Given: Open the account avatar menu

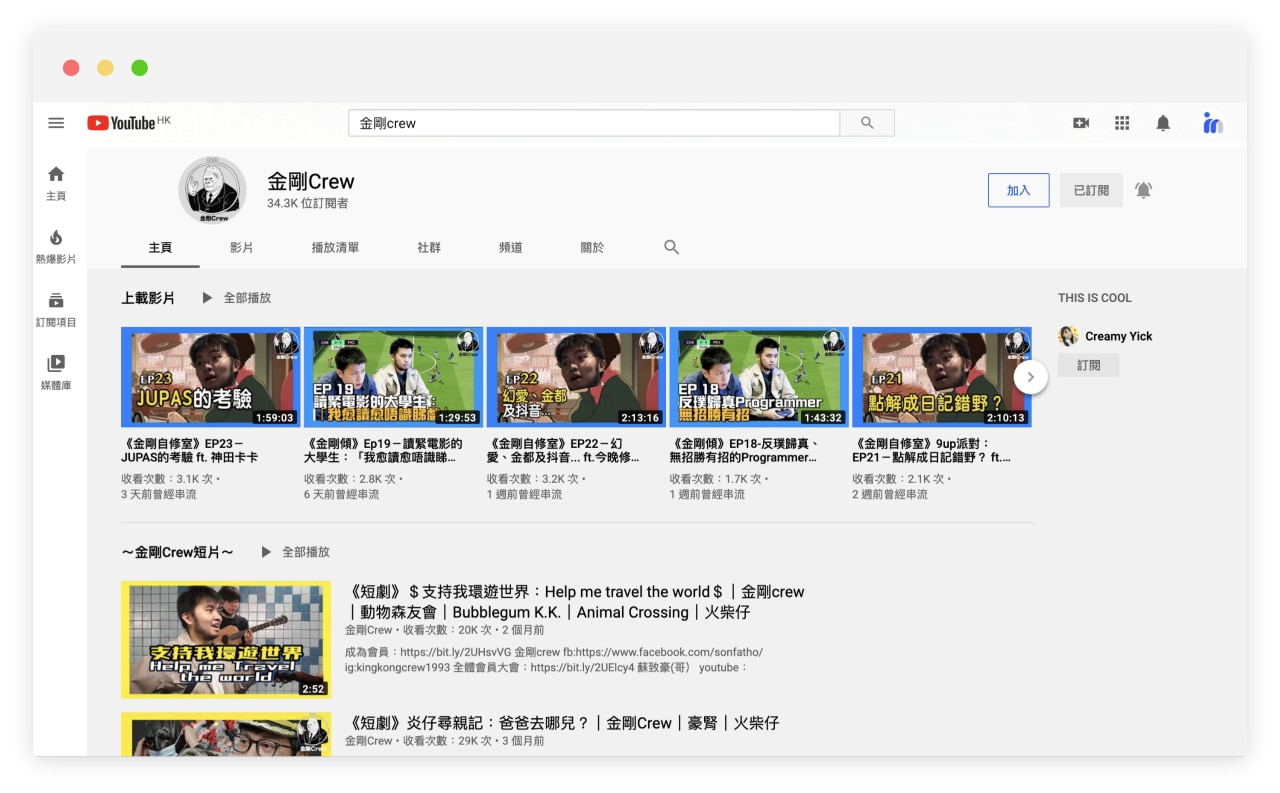Looking at the screenshot, I should point(1212,123).
